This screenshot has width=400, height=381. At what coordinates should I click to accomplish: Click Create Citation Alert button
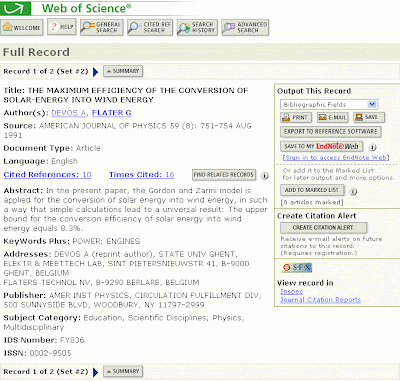(x=323, y=228)
